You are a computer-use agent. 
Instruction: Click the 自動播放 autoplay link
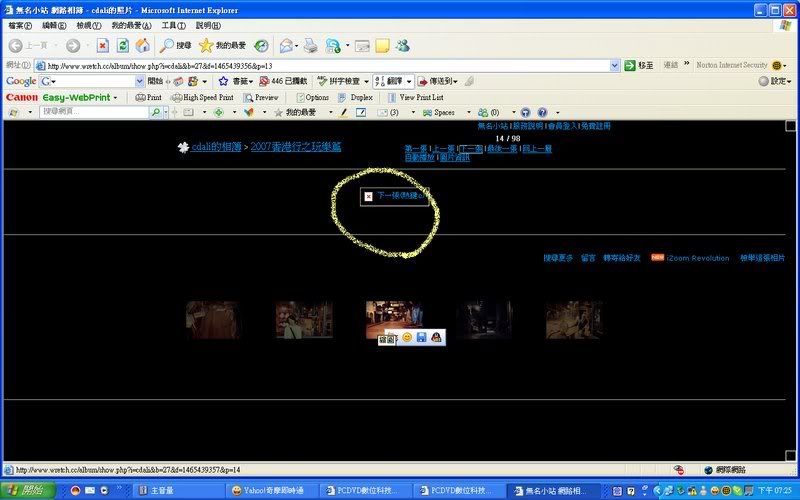coord(420,157)
